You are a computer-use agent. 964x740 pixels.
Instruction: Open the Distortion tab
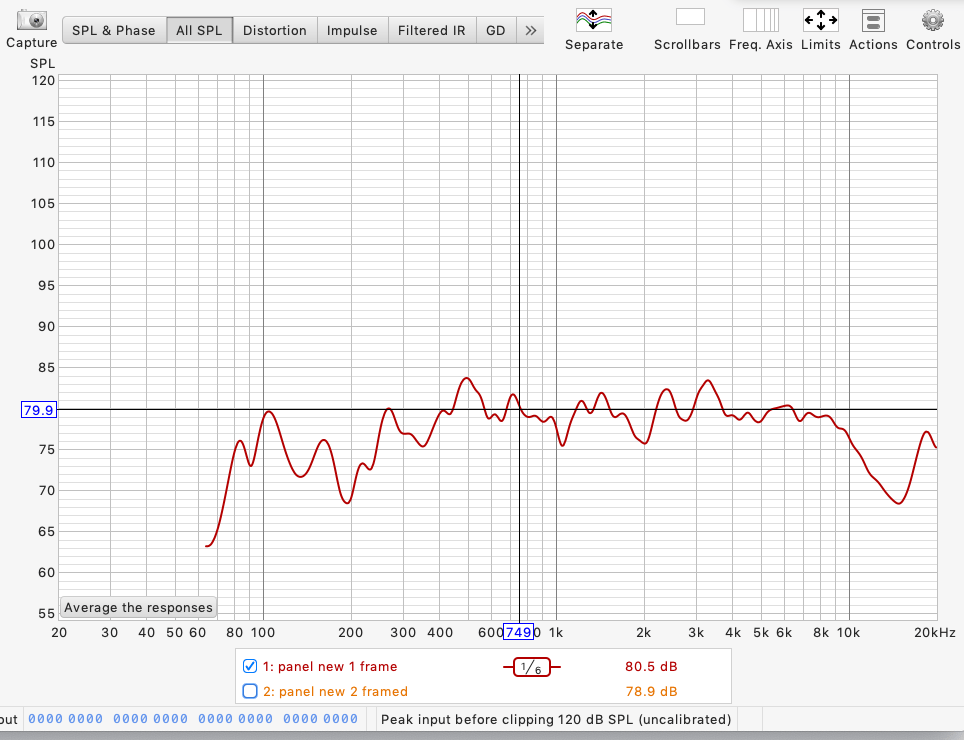coord(275,30)
